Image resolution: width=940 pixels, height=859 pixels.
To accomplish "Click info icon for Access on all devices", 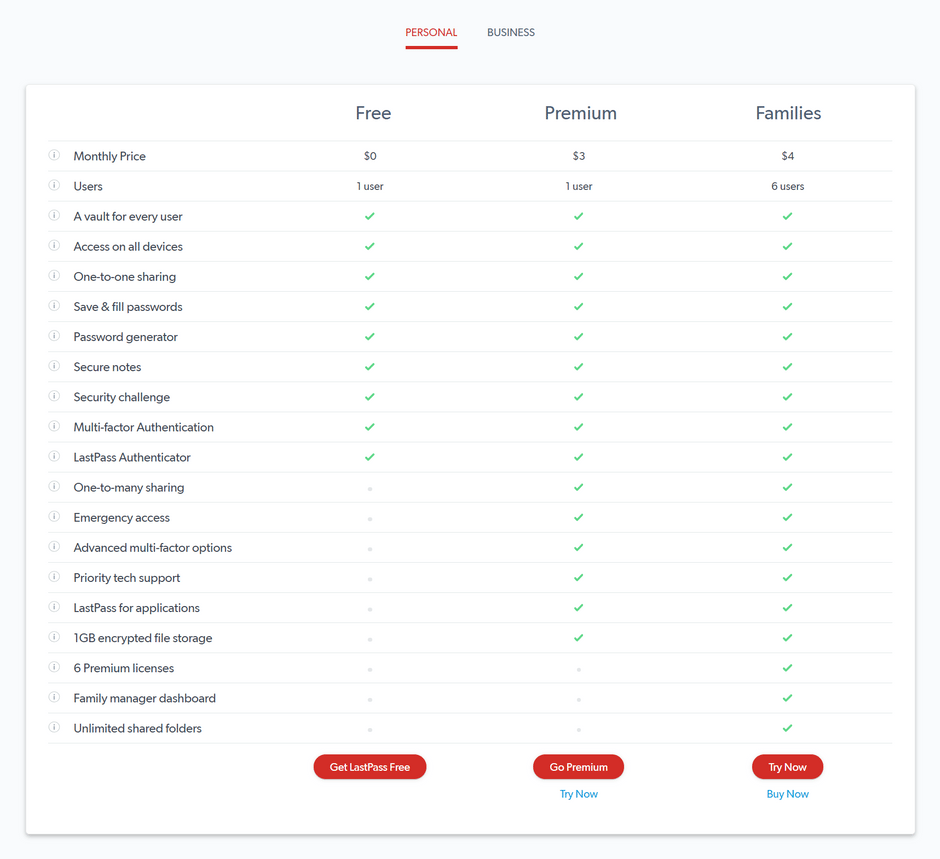I will pos(54,245).
